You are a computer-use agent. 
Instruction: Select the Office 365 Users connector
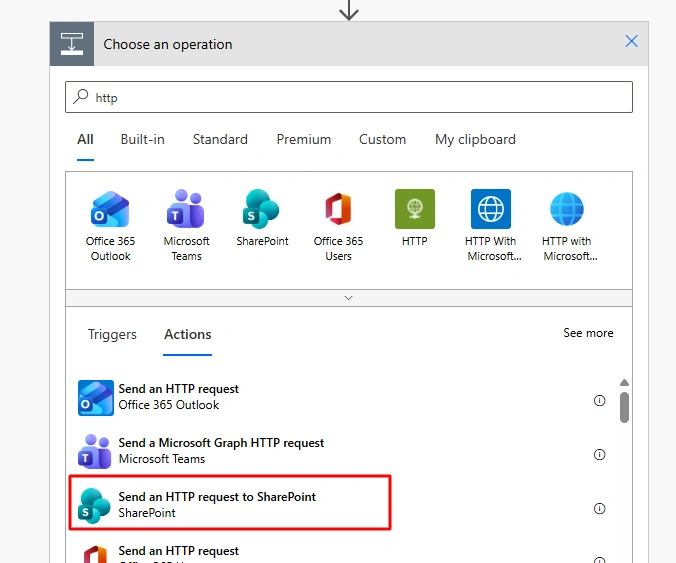click(338, 225)
